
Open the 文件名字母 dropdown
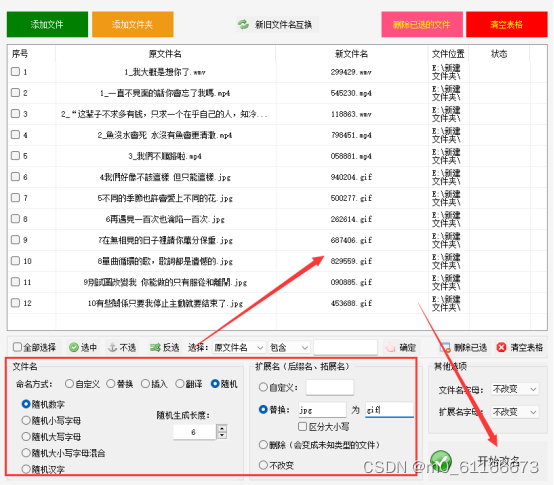tap(515, 389)
